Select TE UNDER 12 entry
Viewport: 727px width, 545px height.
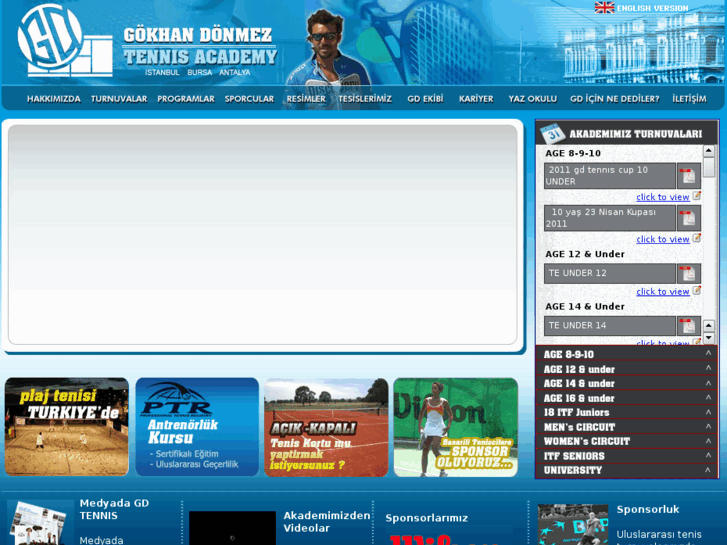[x=610, y=273]
